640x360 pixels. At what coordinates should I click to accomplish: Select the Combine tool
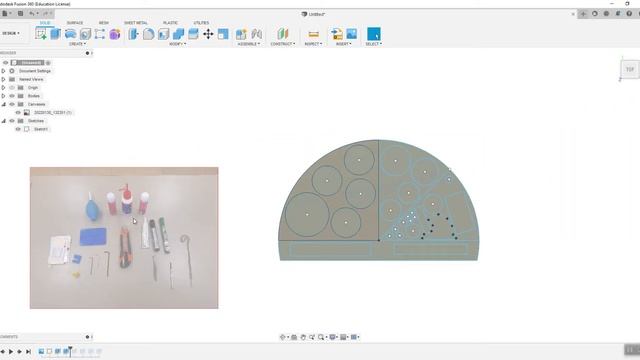[x=178, y=34]
